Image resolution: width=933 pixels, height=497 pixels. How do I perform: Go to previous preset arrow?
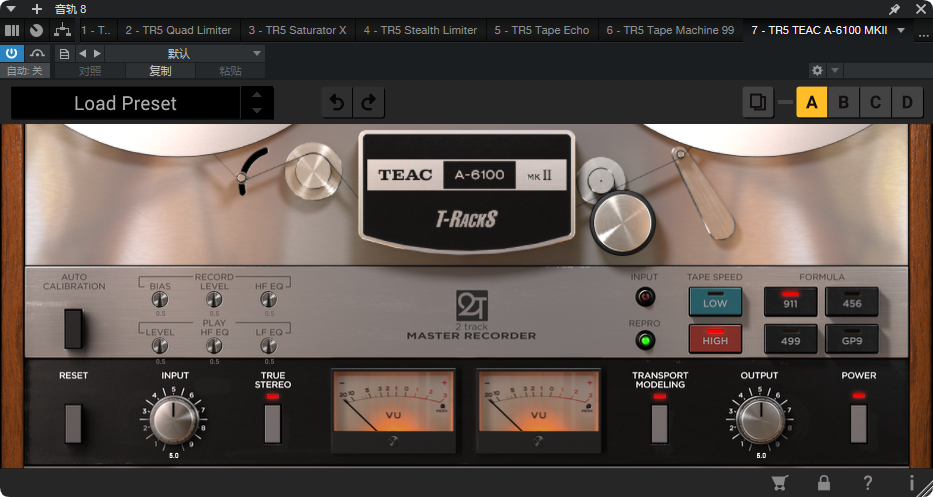click(83, 54)
